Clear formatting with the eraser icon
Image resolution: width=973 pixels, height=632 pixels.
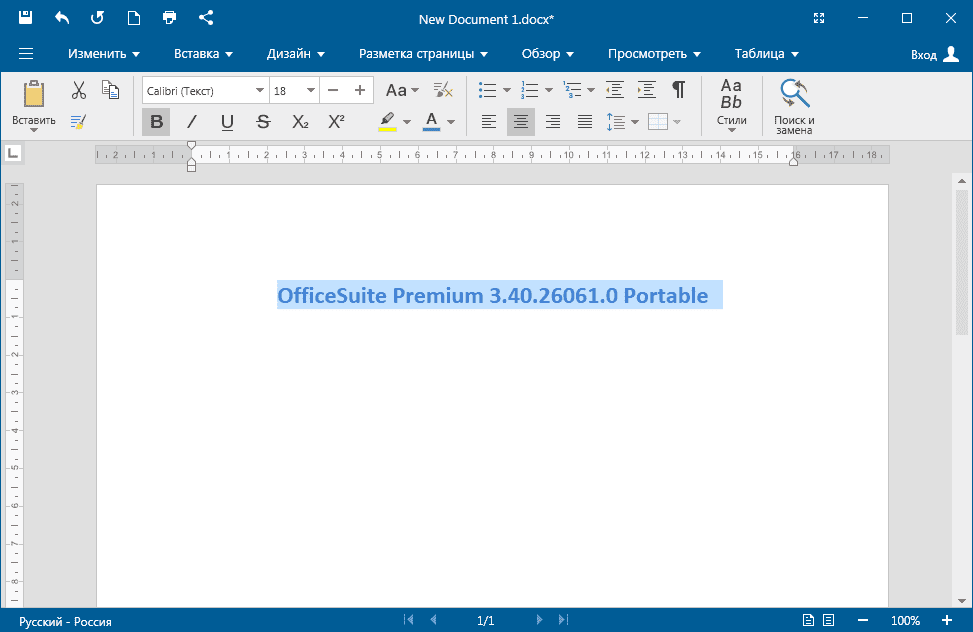[443, 90]
